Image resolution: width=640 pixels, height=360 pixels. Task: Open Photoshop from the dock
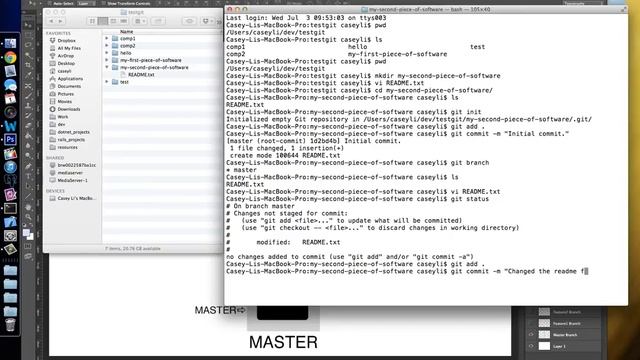coord(10,140)
